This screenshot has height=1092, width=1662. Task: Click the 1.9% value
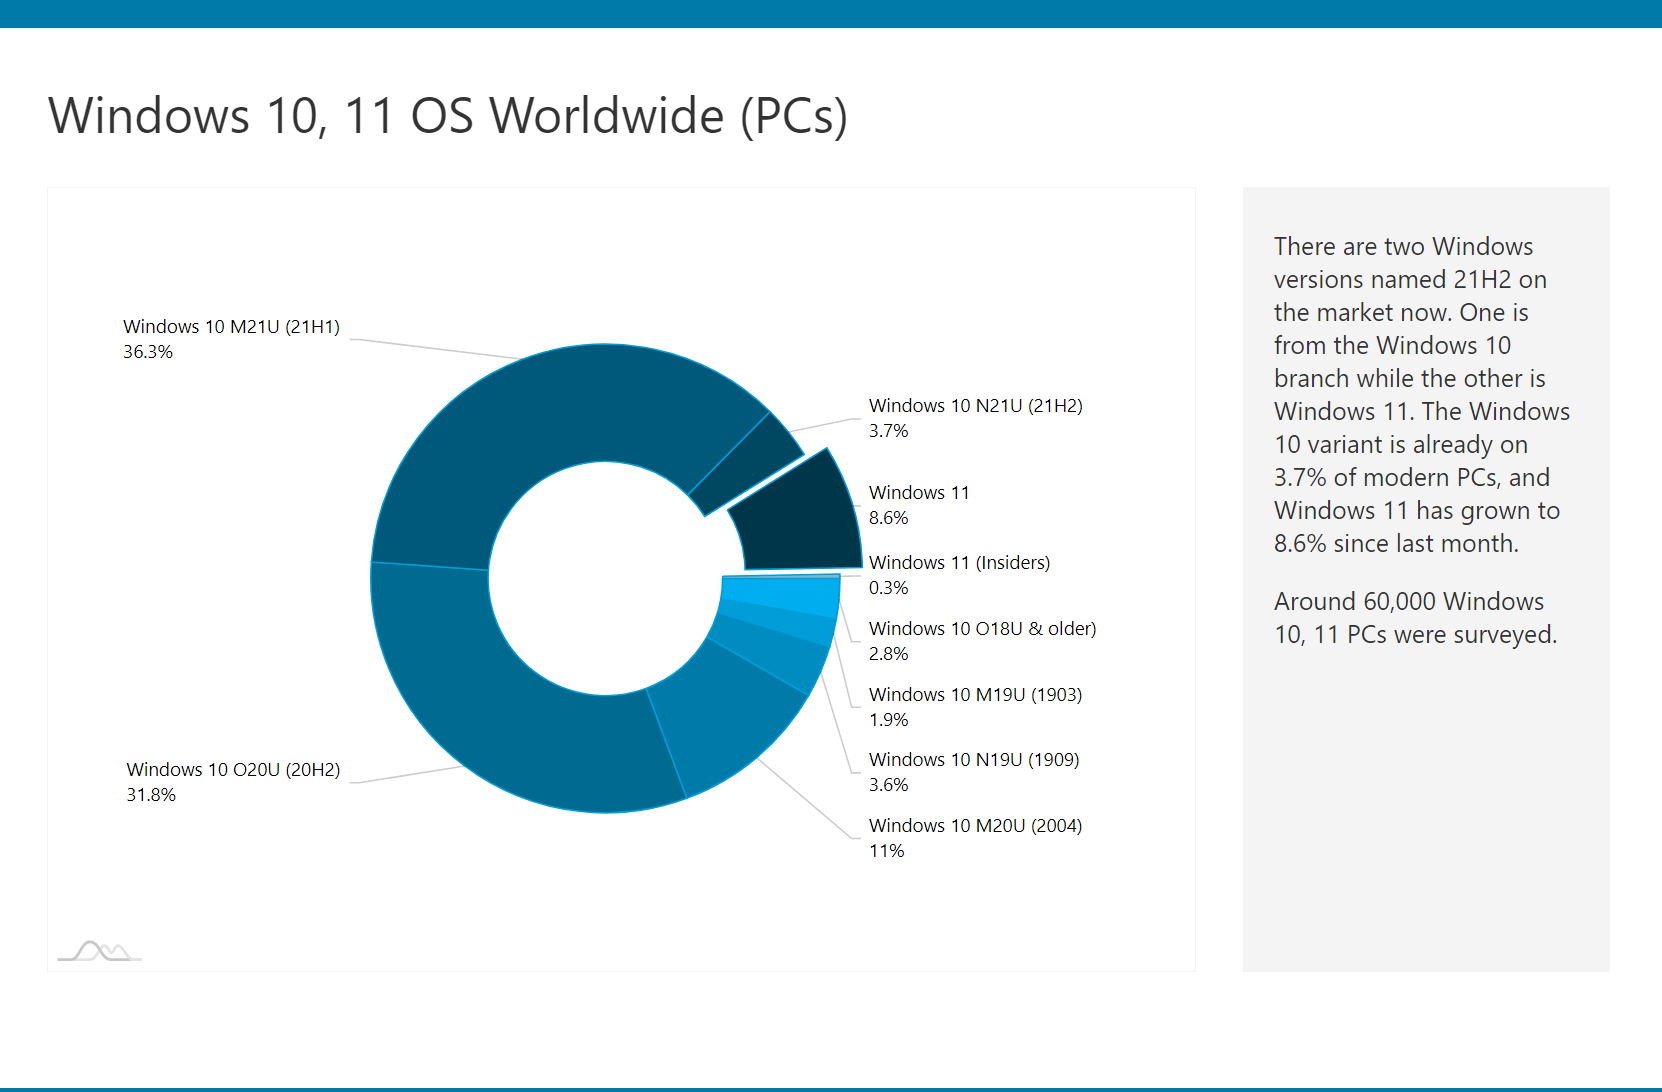click(888, 720)
